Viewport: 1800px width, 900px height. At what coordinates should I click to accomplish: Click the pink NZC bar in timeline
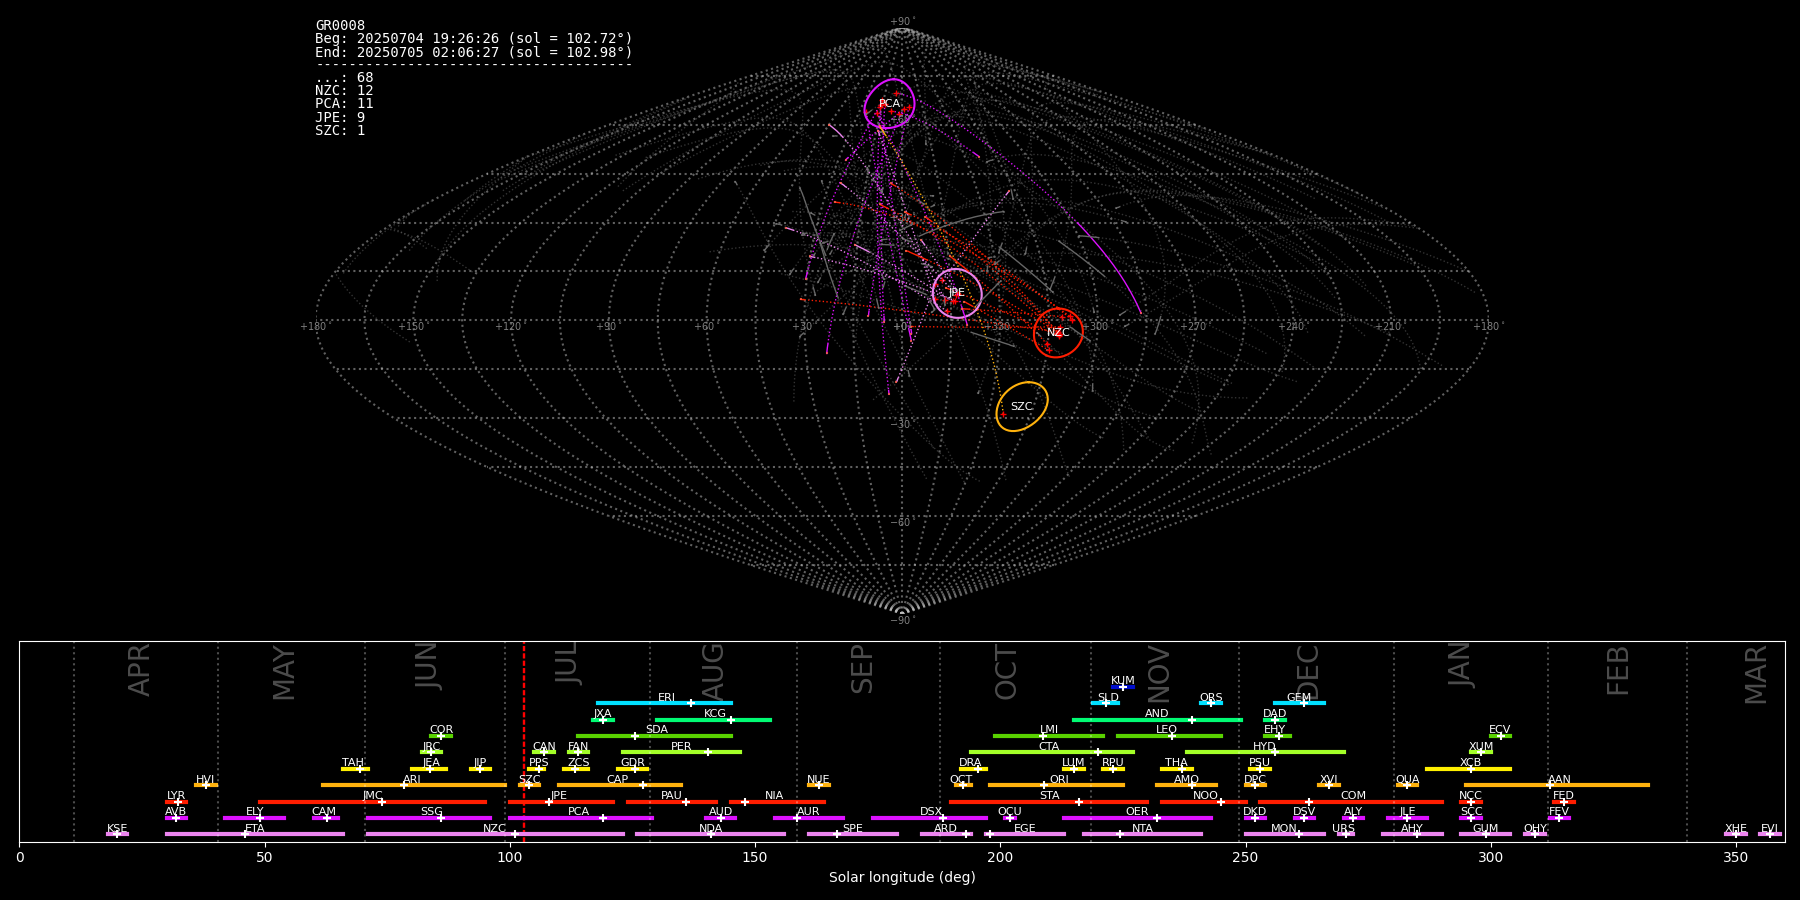(x=495, y=834)
